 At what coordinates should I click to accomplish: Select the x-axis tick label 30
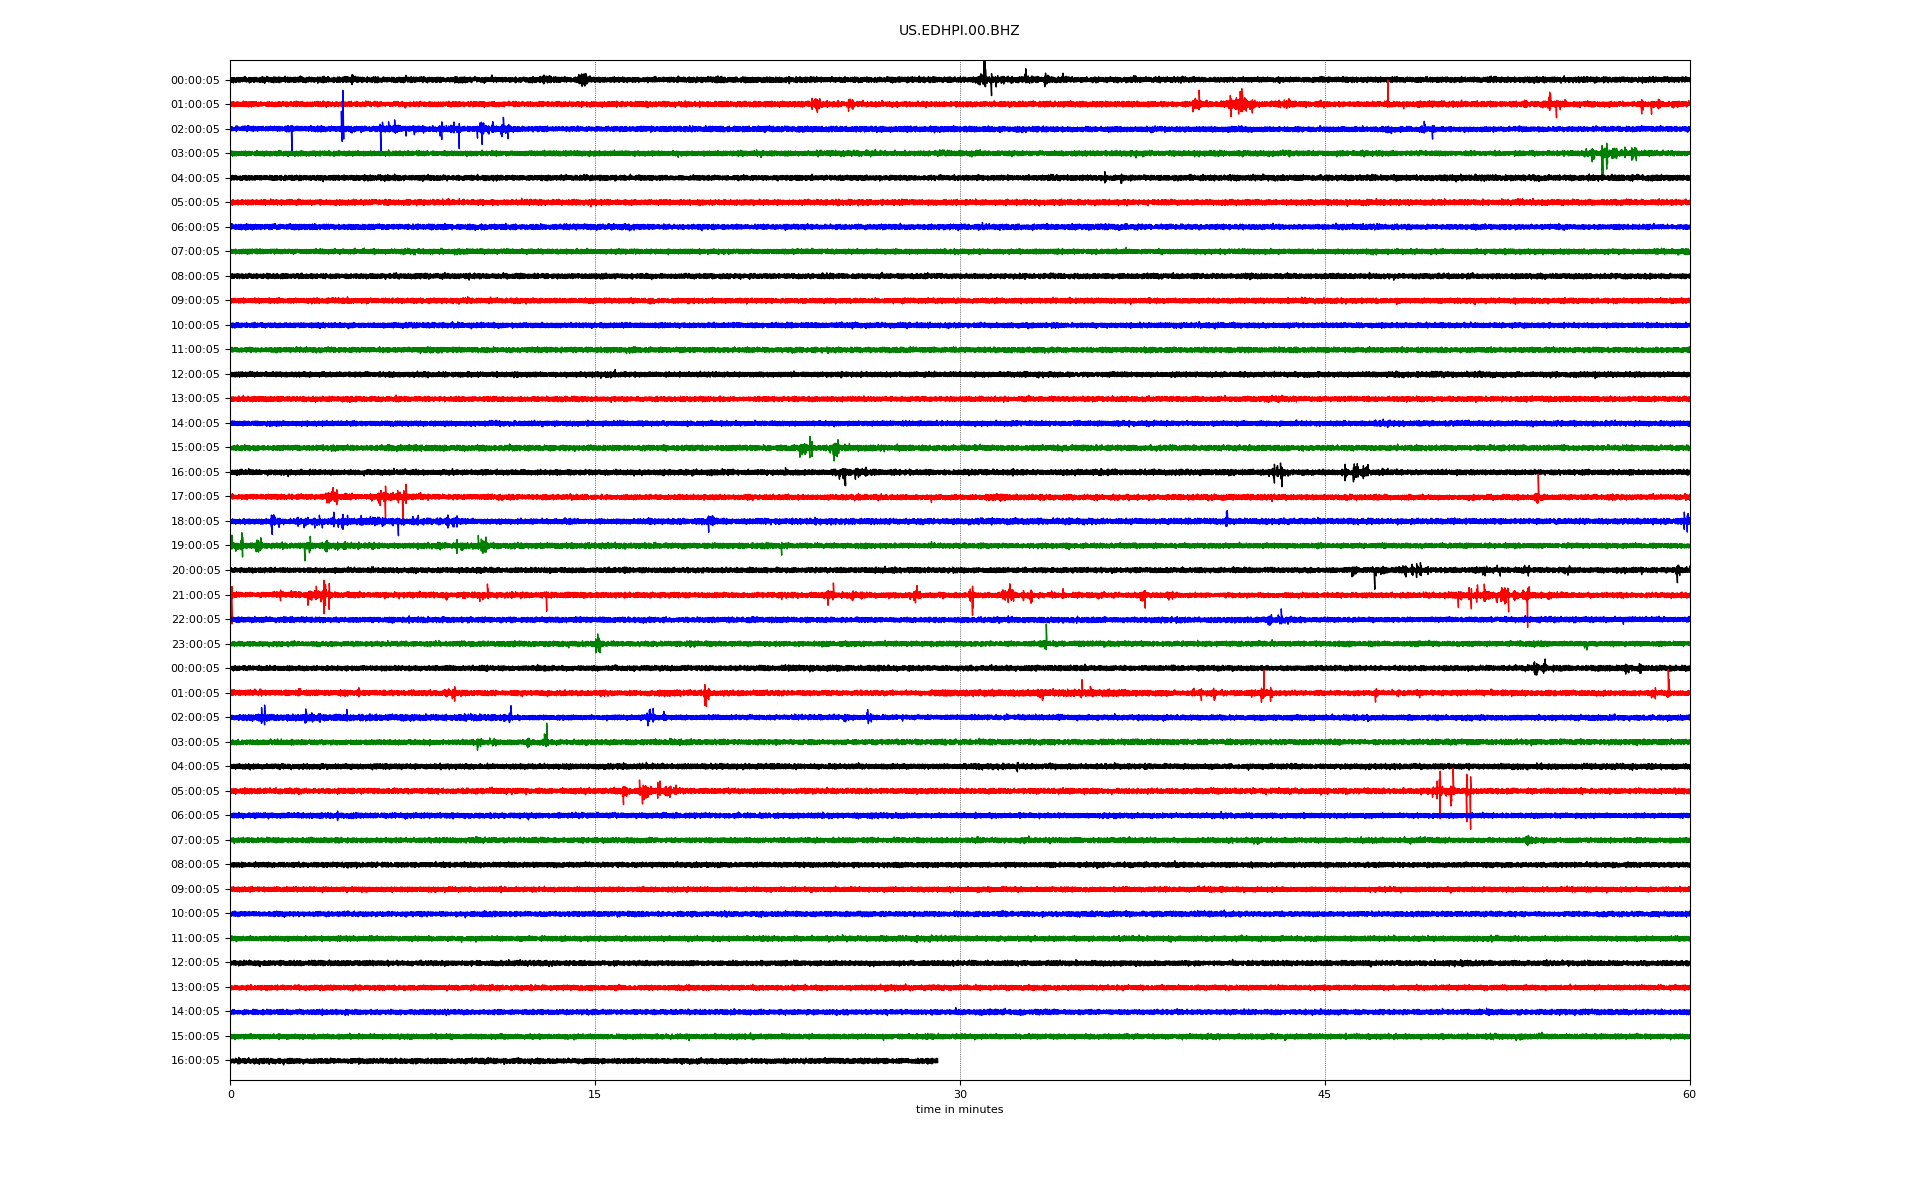pos(960,1094)
